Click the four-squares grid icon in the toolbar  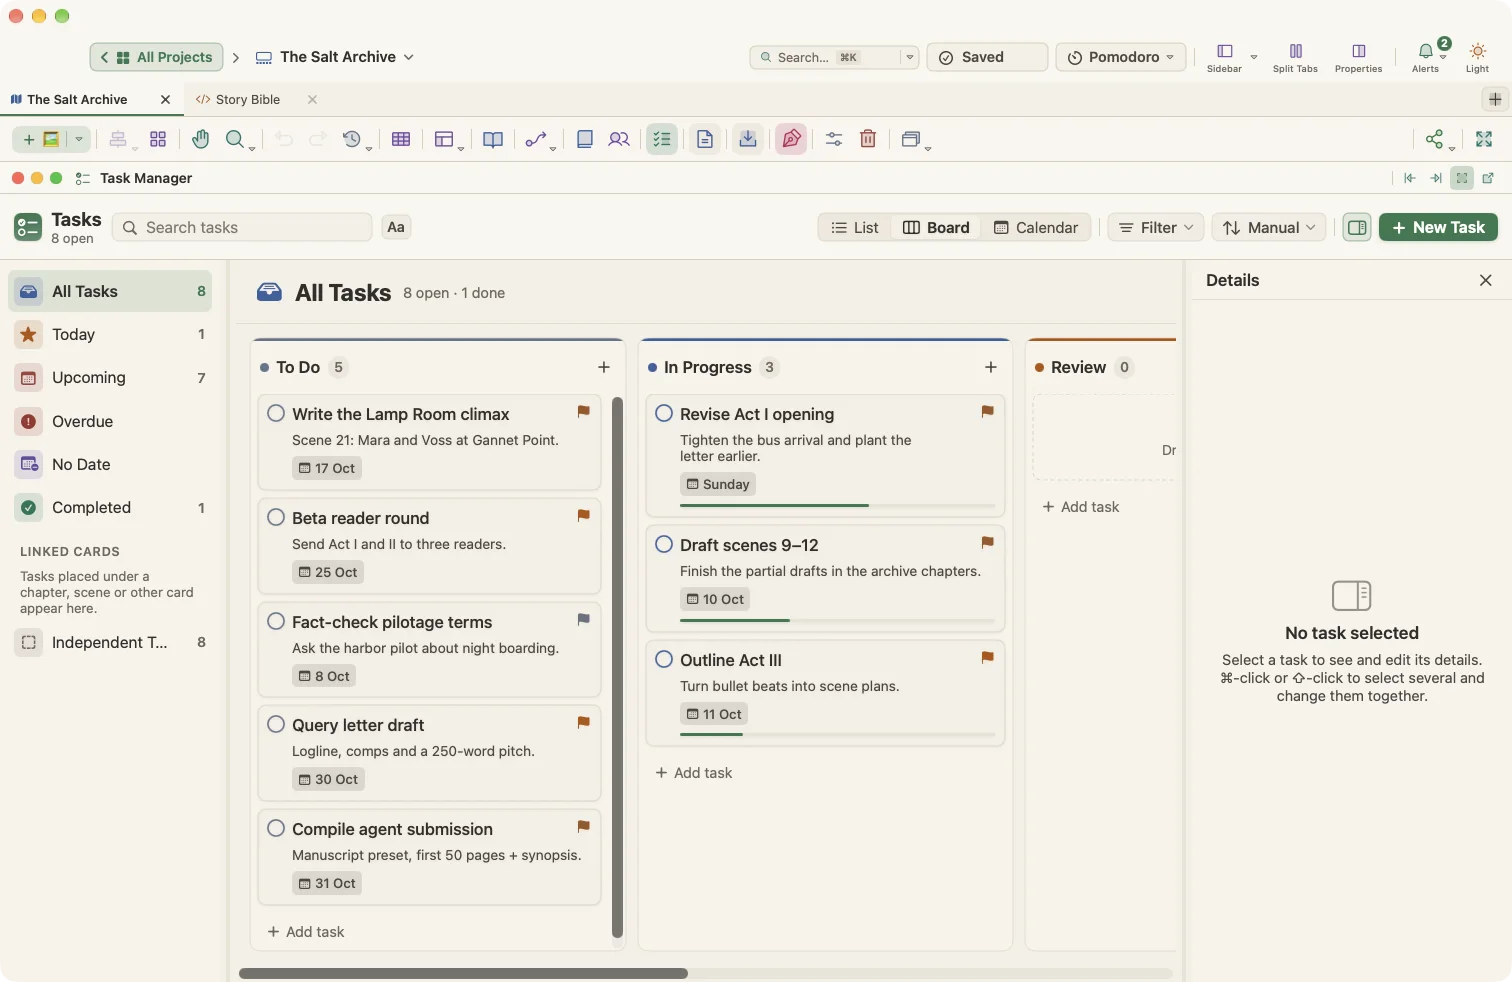[x=158, y=139]
